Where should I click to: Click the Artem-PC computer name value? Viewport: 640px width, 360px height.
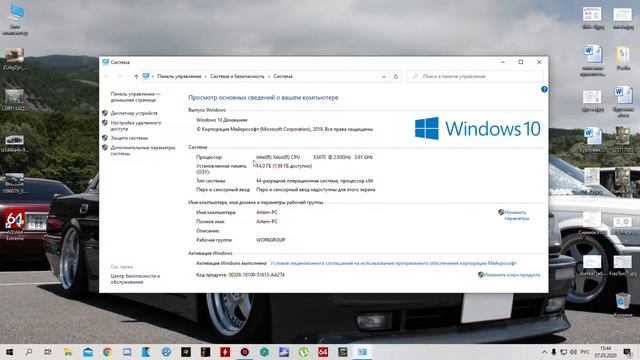point(267,212)
